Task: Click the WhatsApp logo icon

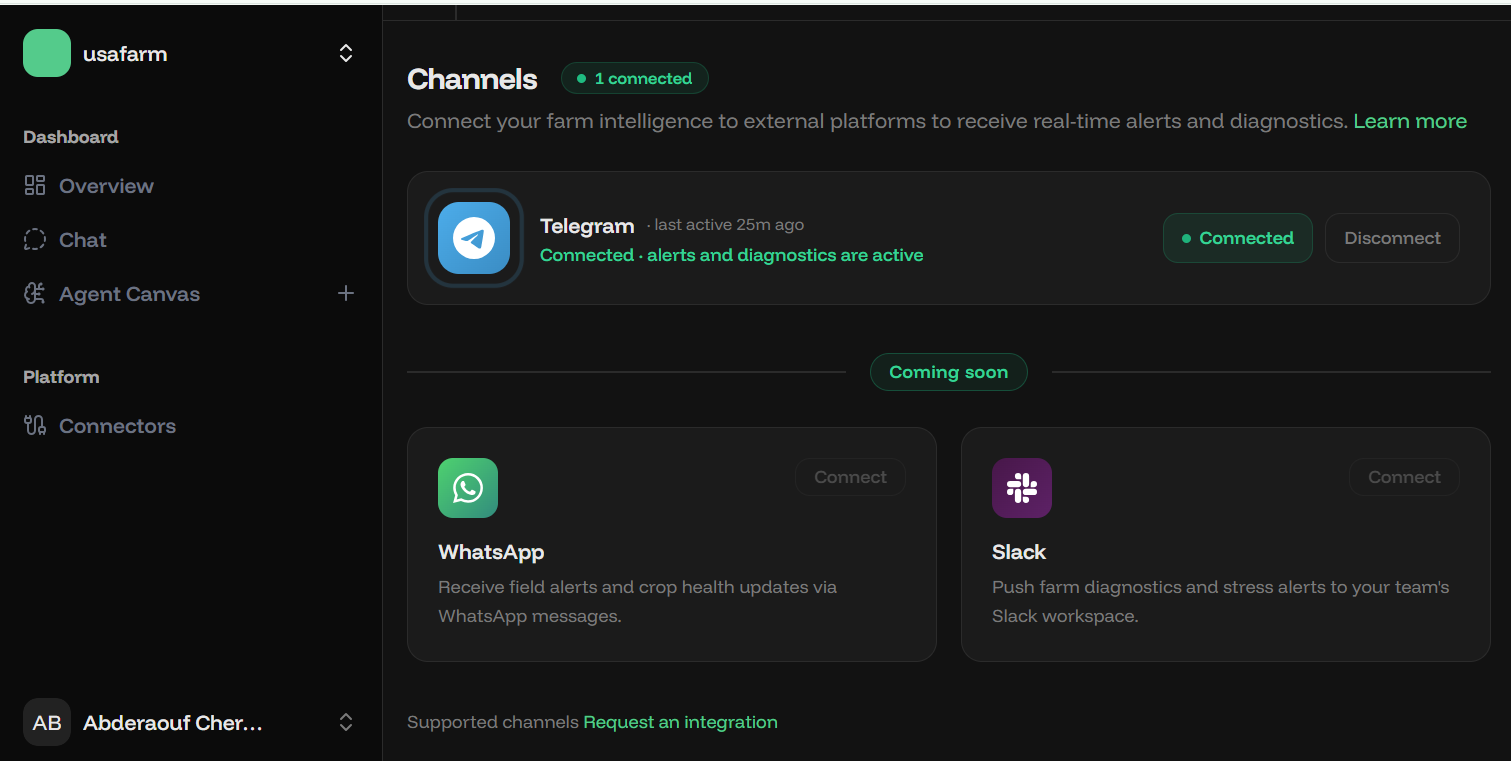Action: click(x=468, y=488)
